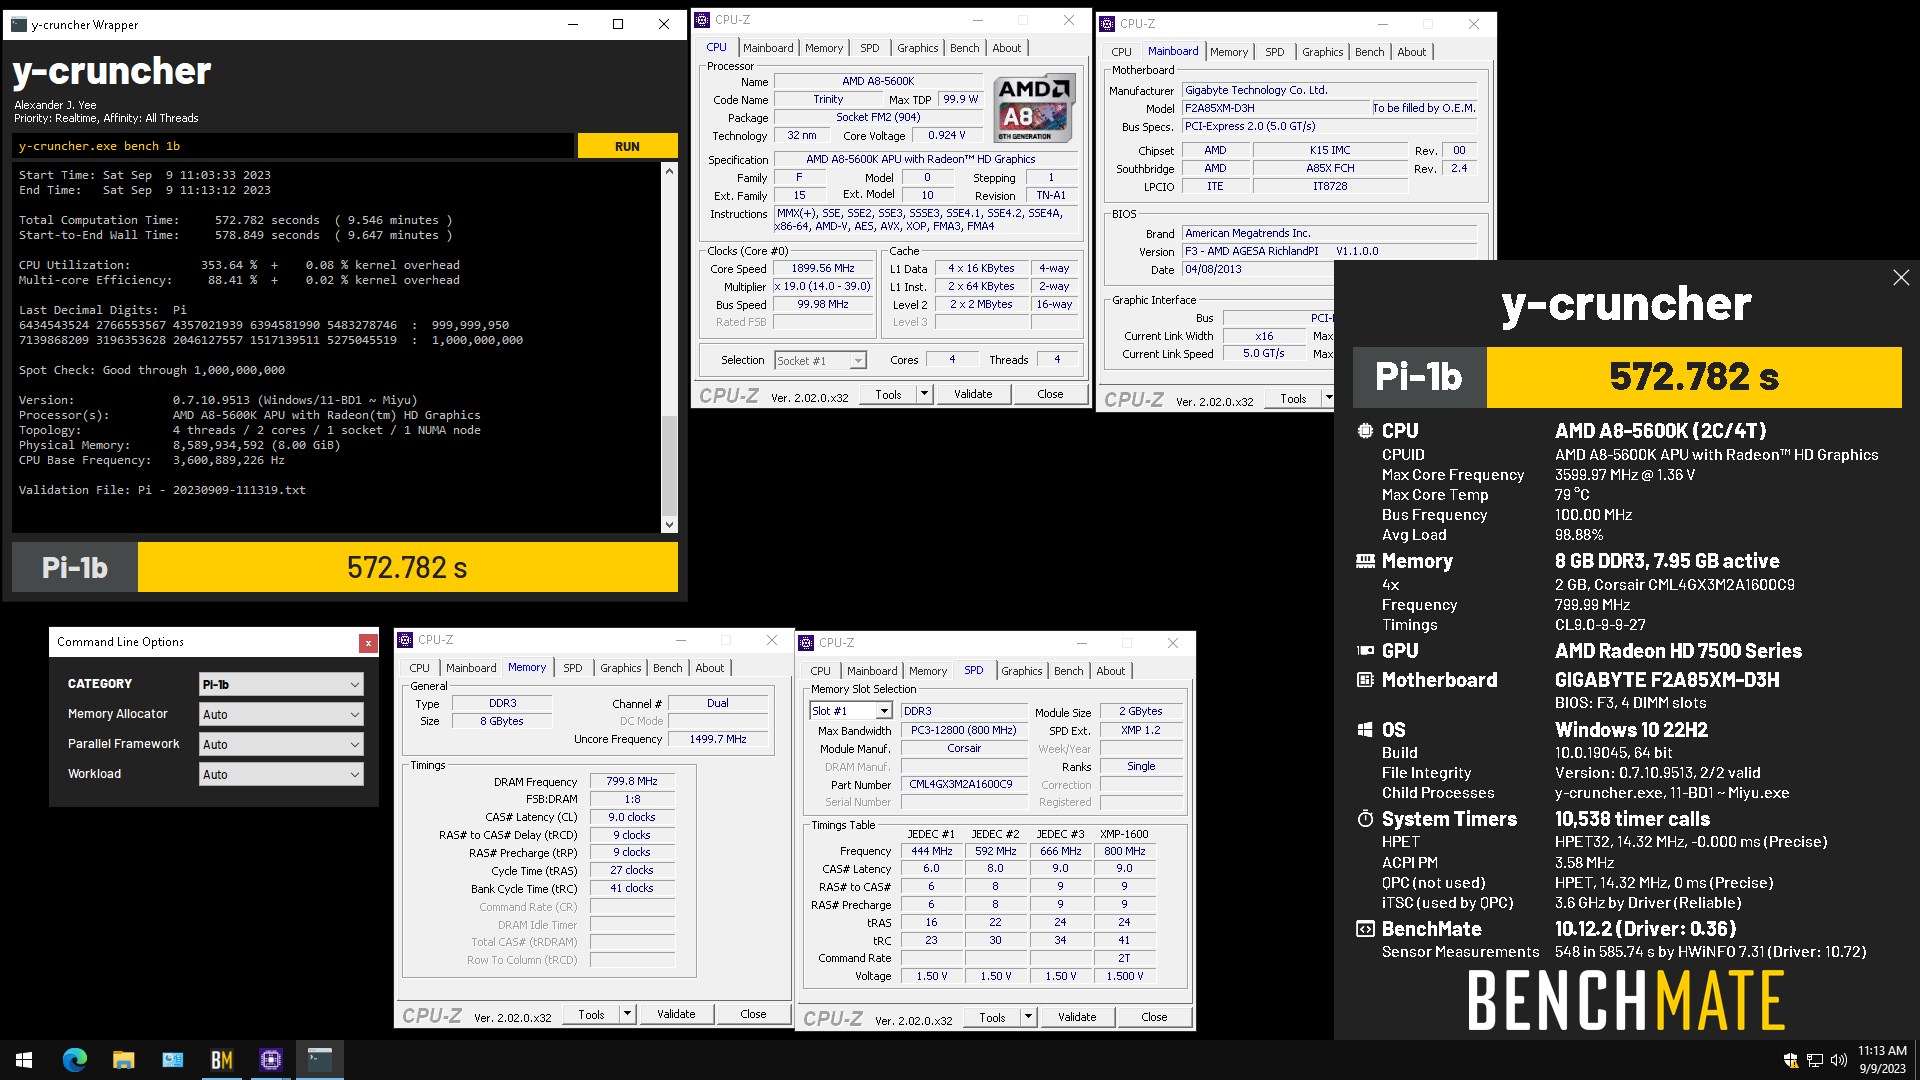The height and width of the screenshot is (1080, 1920).
Task: Click the Motherboard icon in BenchMate panel
Action: click(x=1365, y=680)
